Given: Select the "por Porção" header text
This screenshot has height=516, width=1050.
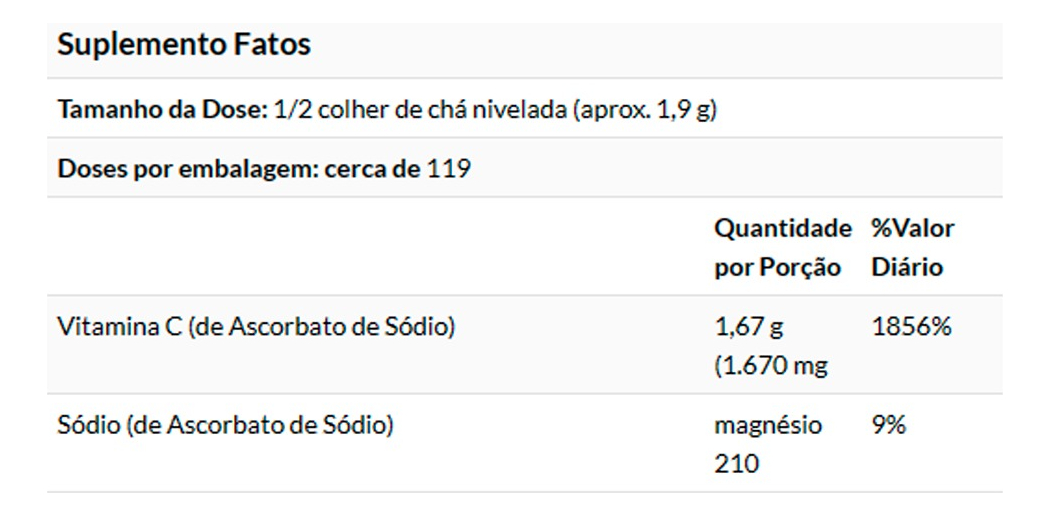Looking at the screenshot, I should pos(776,267).
